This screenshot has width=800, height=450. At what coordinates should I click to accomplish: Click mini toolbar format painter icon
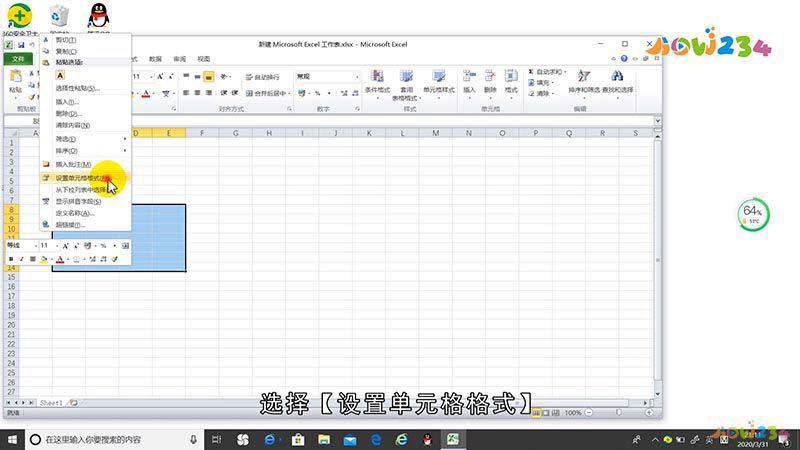click(x=115, y=259)
